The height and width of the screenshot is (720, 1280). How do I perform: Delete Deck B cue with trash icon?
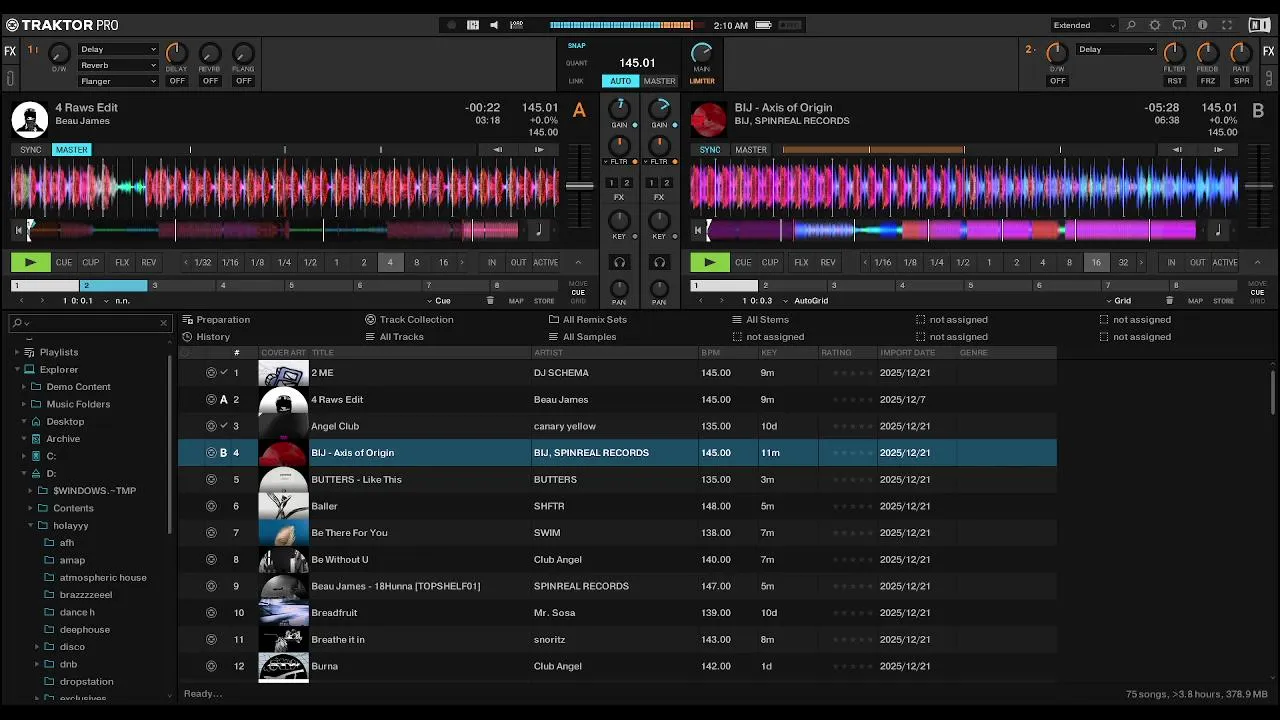tap(1169, 301)
